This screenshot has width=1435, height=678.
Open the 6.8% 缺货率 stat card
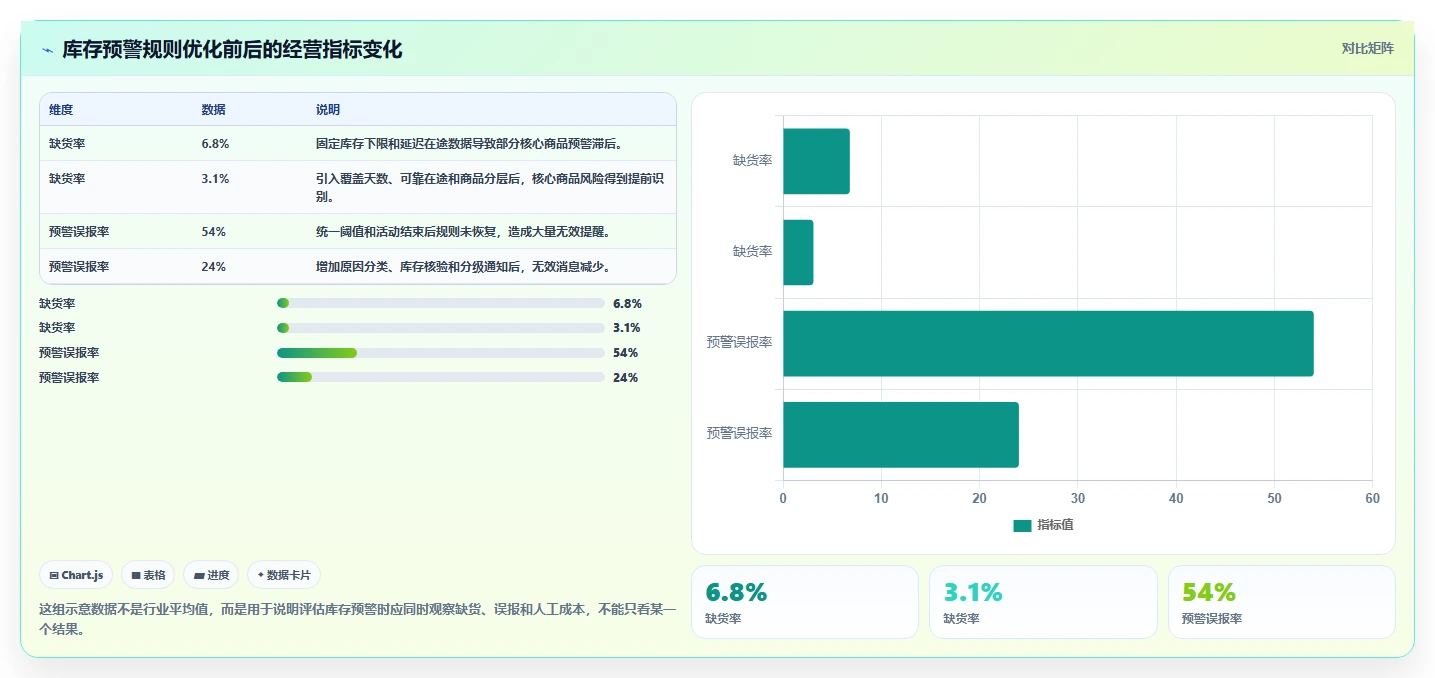tap(805, 602)
